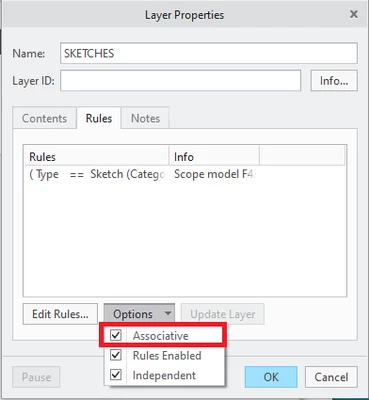Close the Layer Properties dialog
Viewport: 369px width, 400px height.
(x=354, y=14)
